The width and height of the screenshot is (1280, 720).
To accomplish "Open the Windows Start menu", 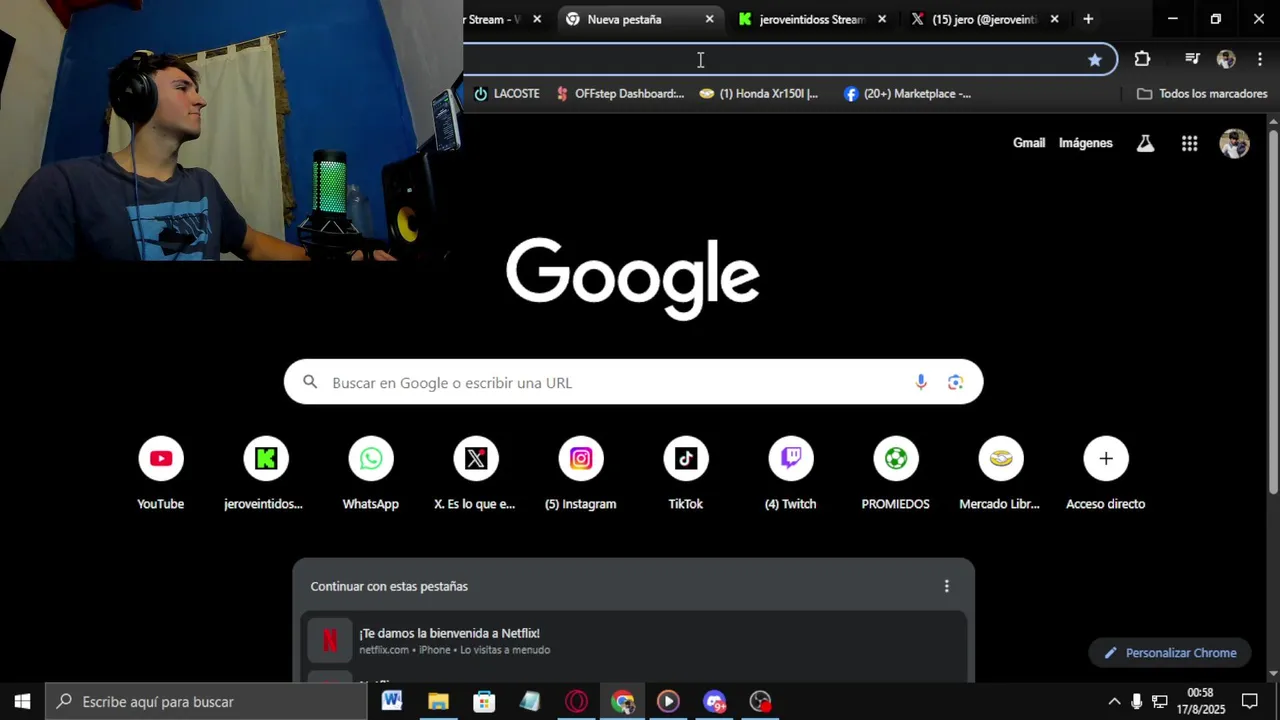I will point(23,701).
